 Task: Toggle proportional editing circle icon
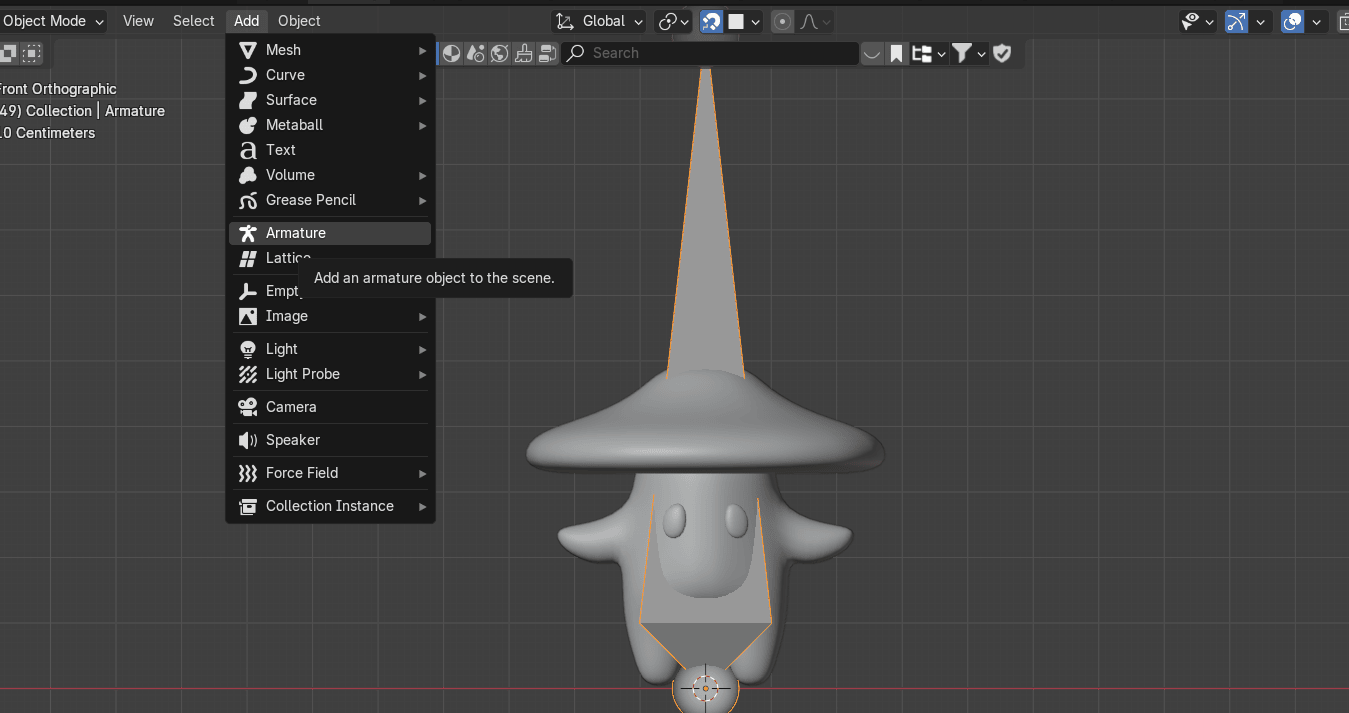click(x=783, y=21)
